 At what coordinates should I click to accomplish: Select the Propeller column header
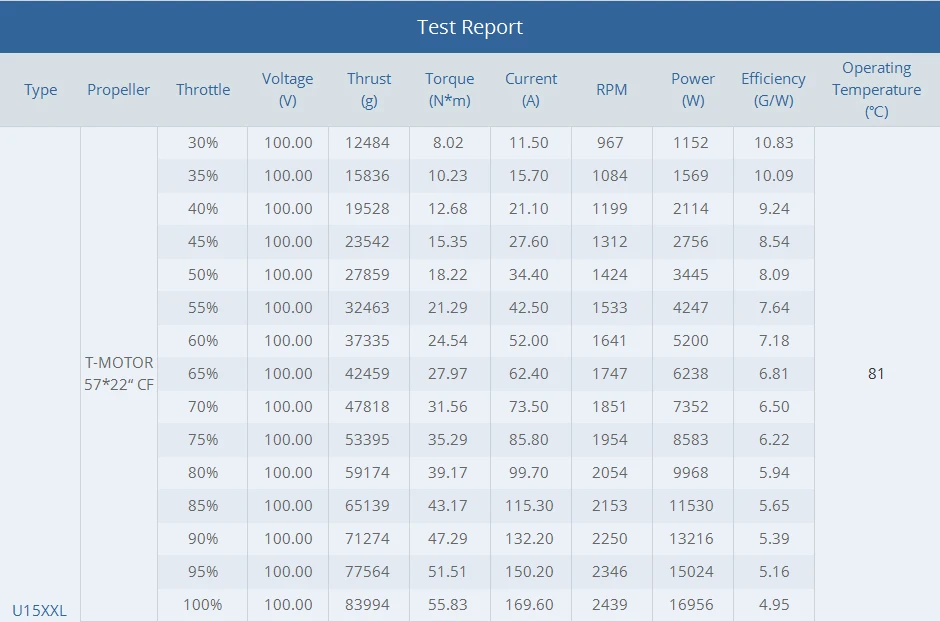pyautogui.click(x=118, y=90)
